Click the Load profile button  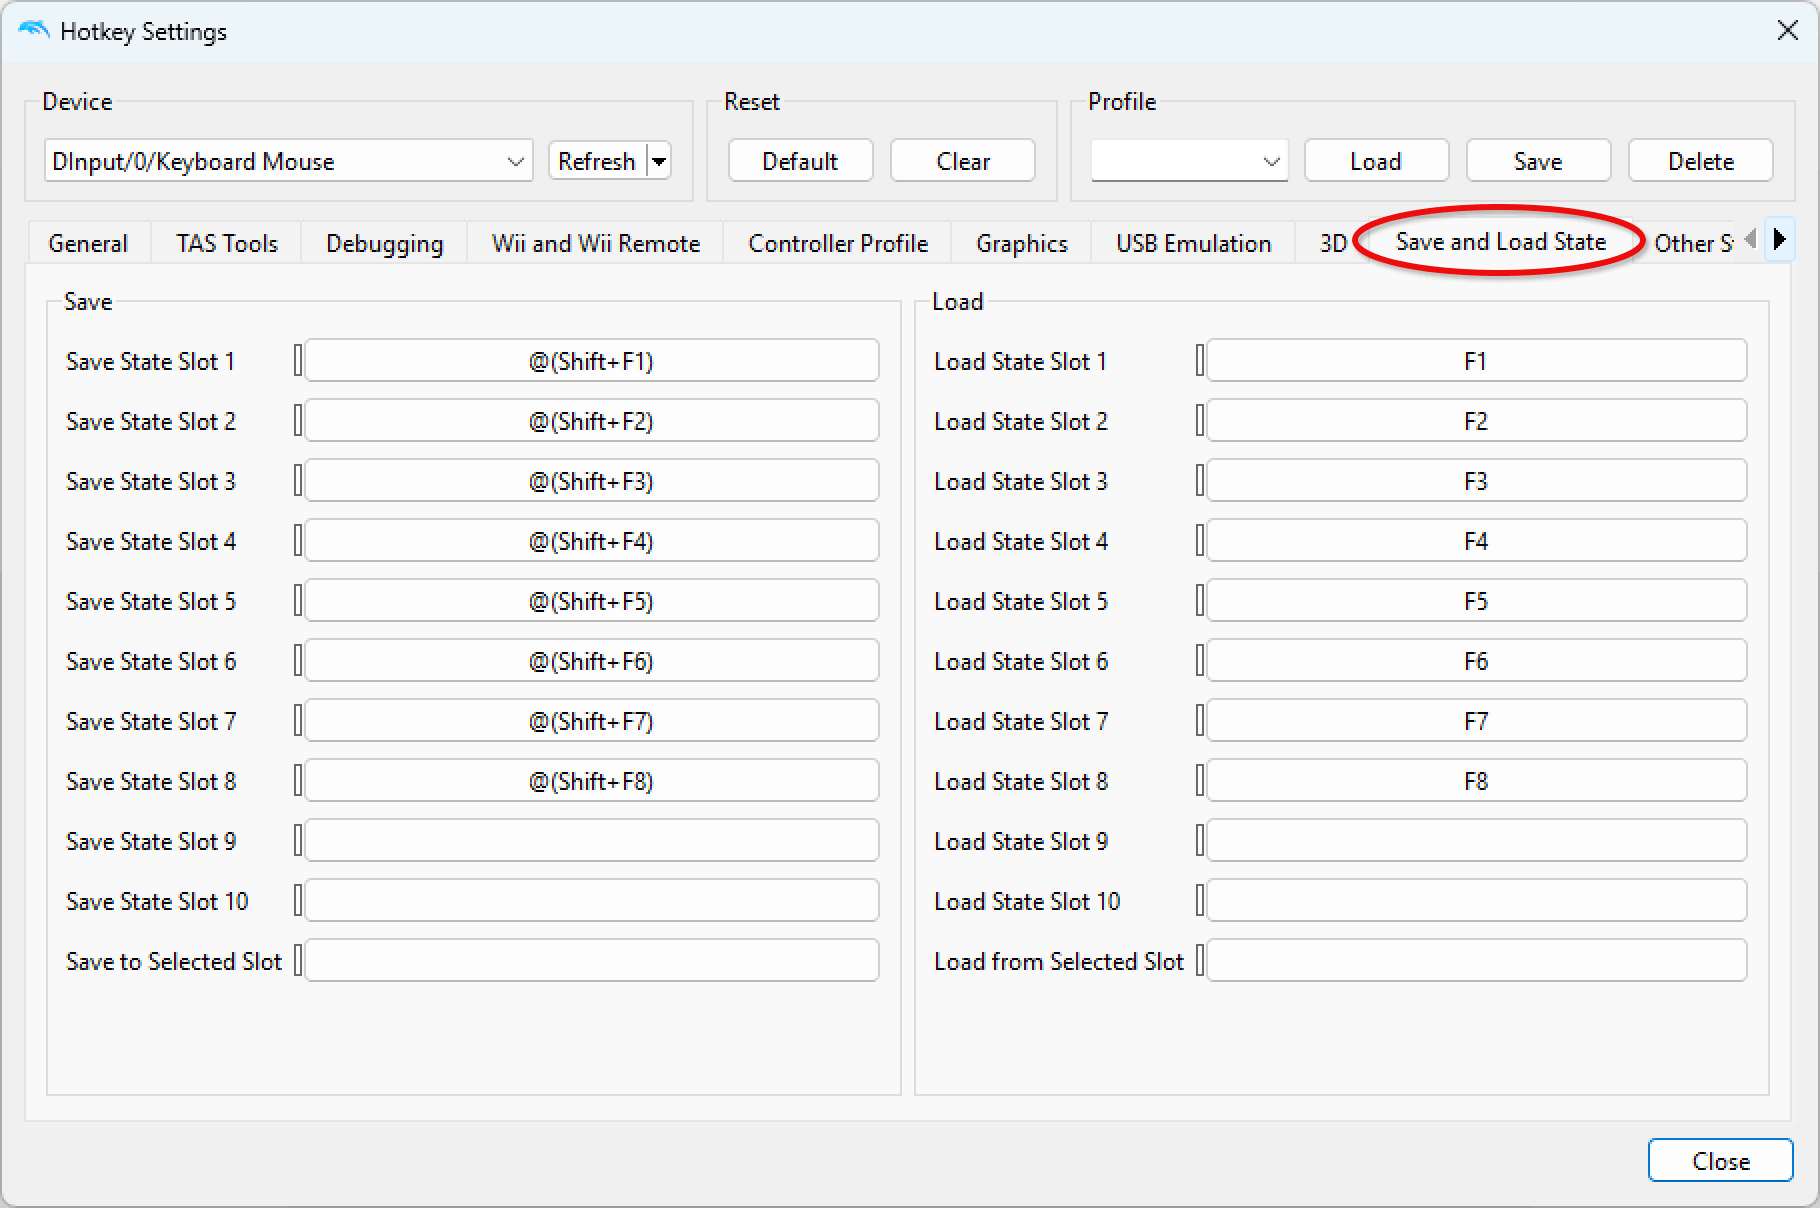(1376, 161)
